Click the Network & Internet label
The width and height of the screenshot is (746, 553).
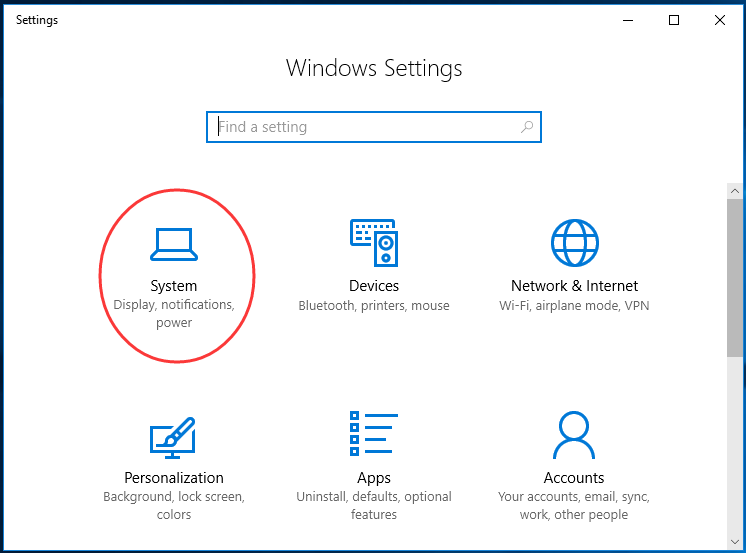tap(574, 286)
